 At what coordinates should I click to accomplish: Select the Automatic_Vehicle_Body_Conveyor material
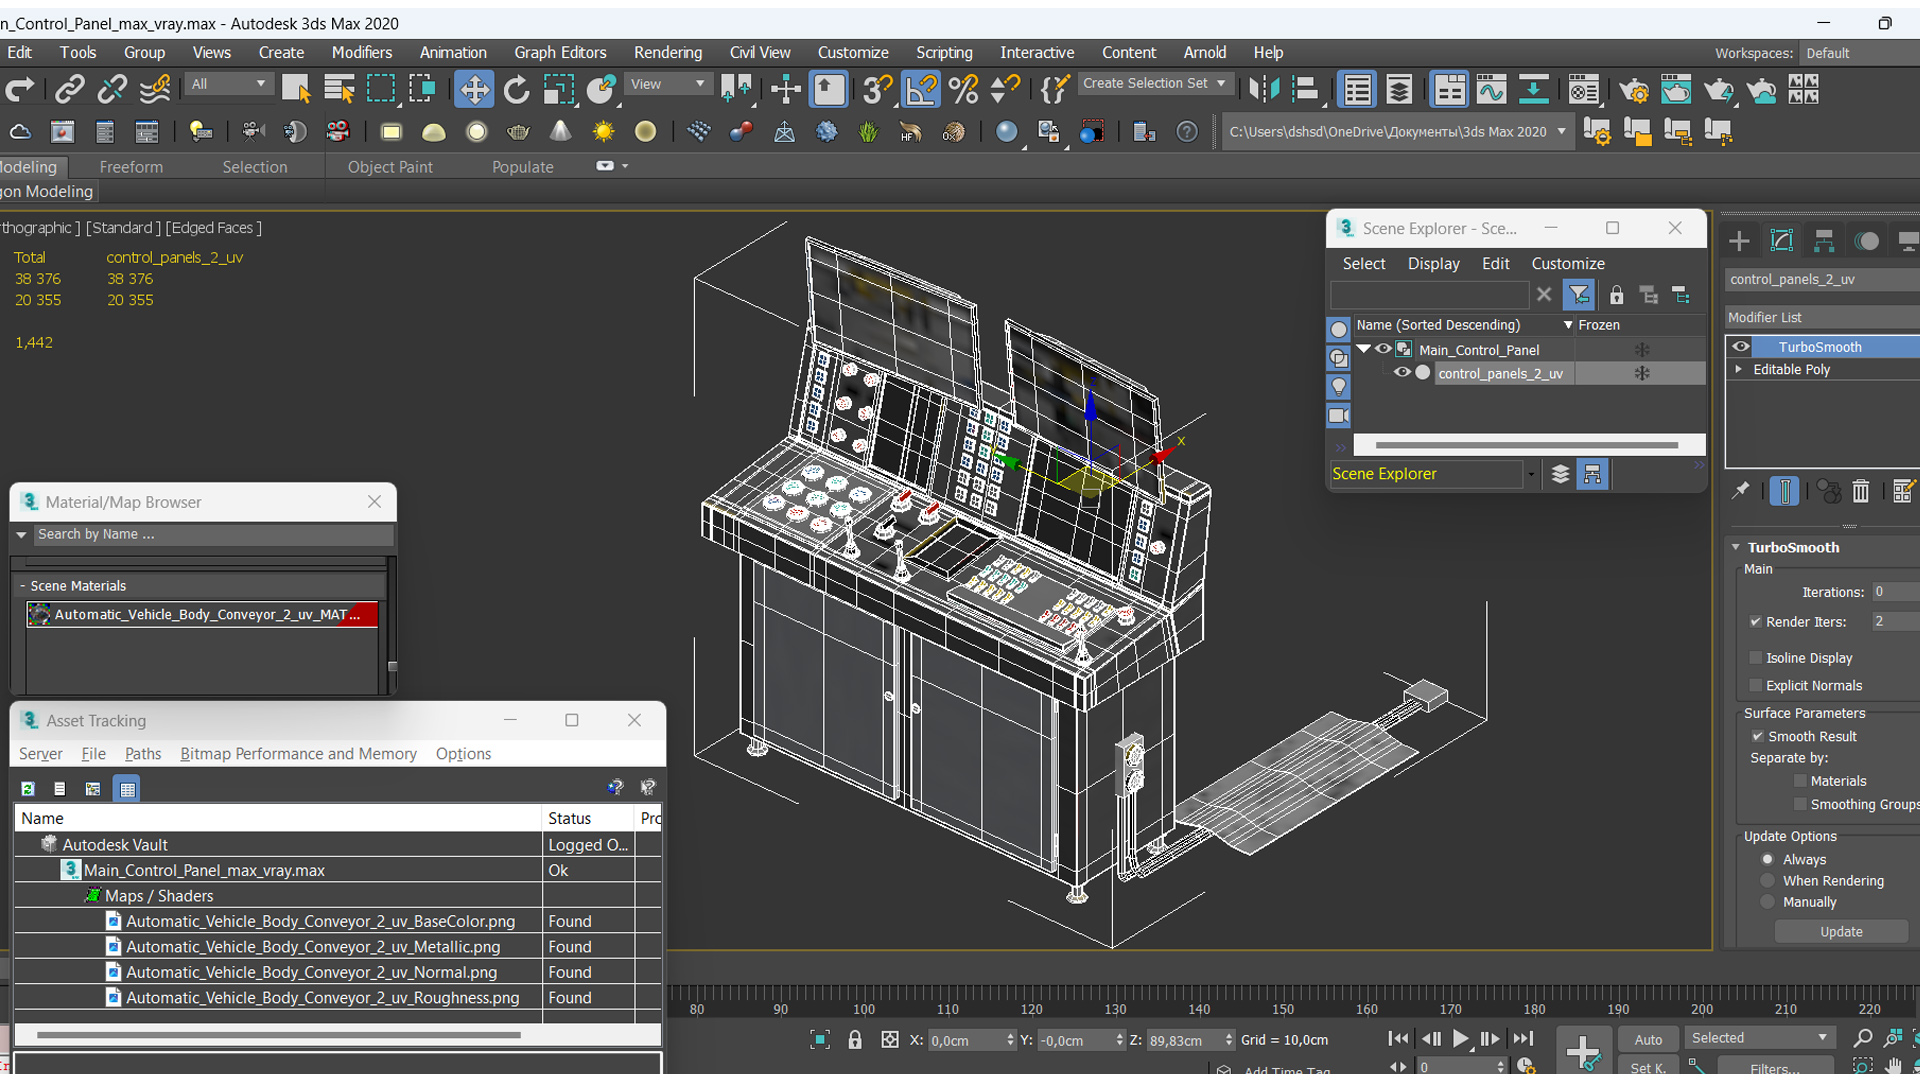(x=202, y=615)
